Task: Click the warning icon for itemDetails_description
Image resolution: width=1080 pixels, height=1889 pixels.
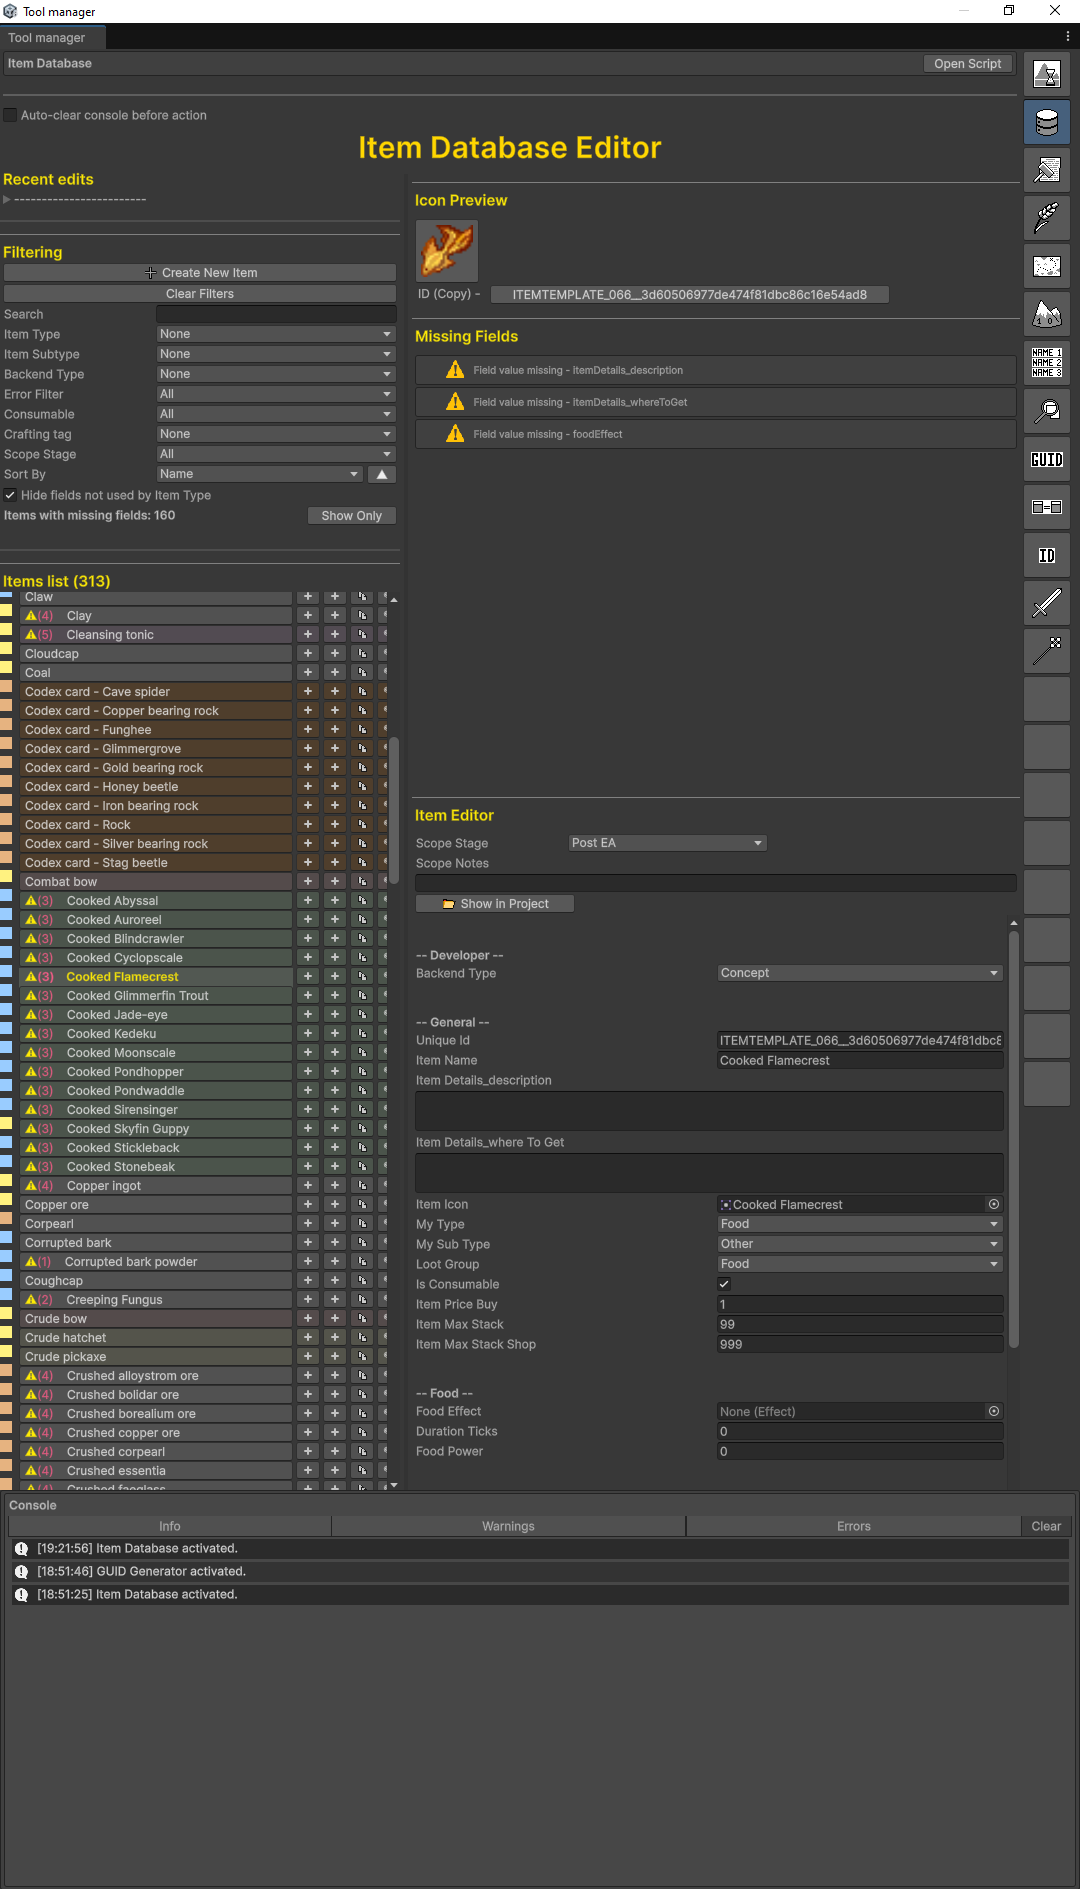Action: [455, 370]
